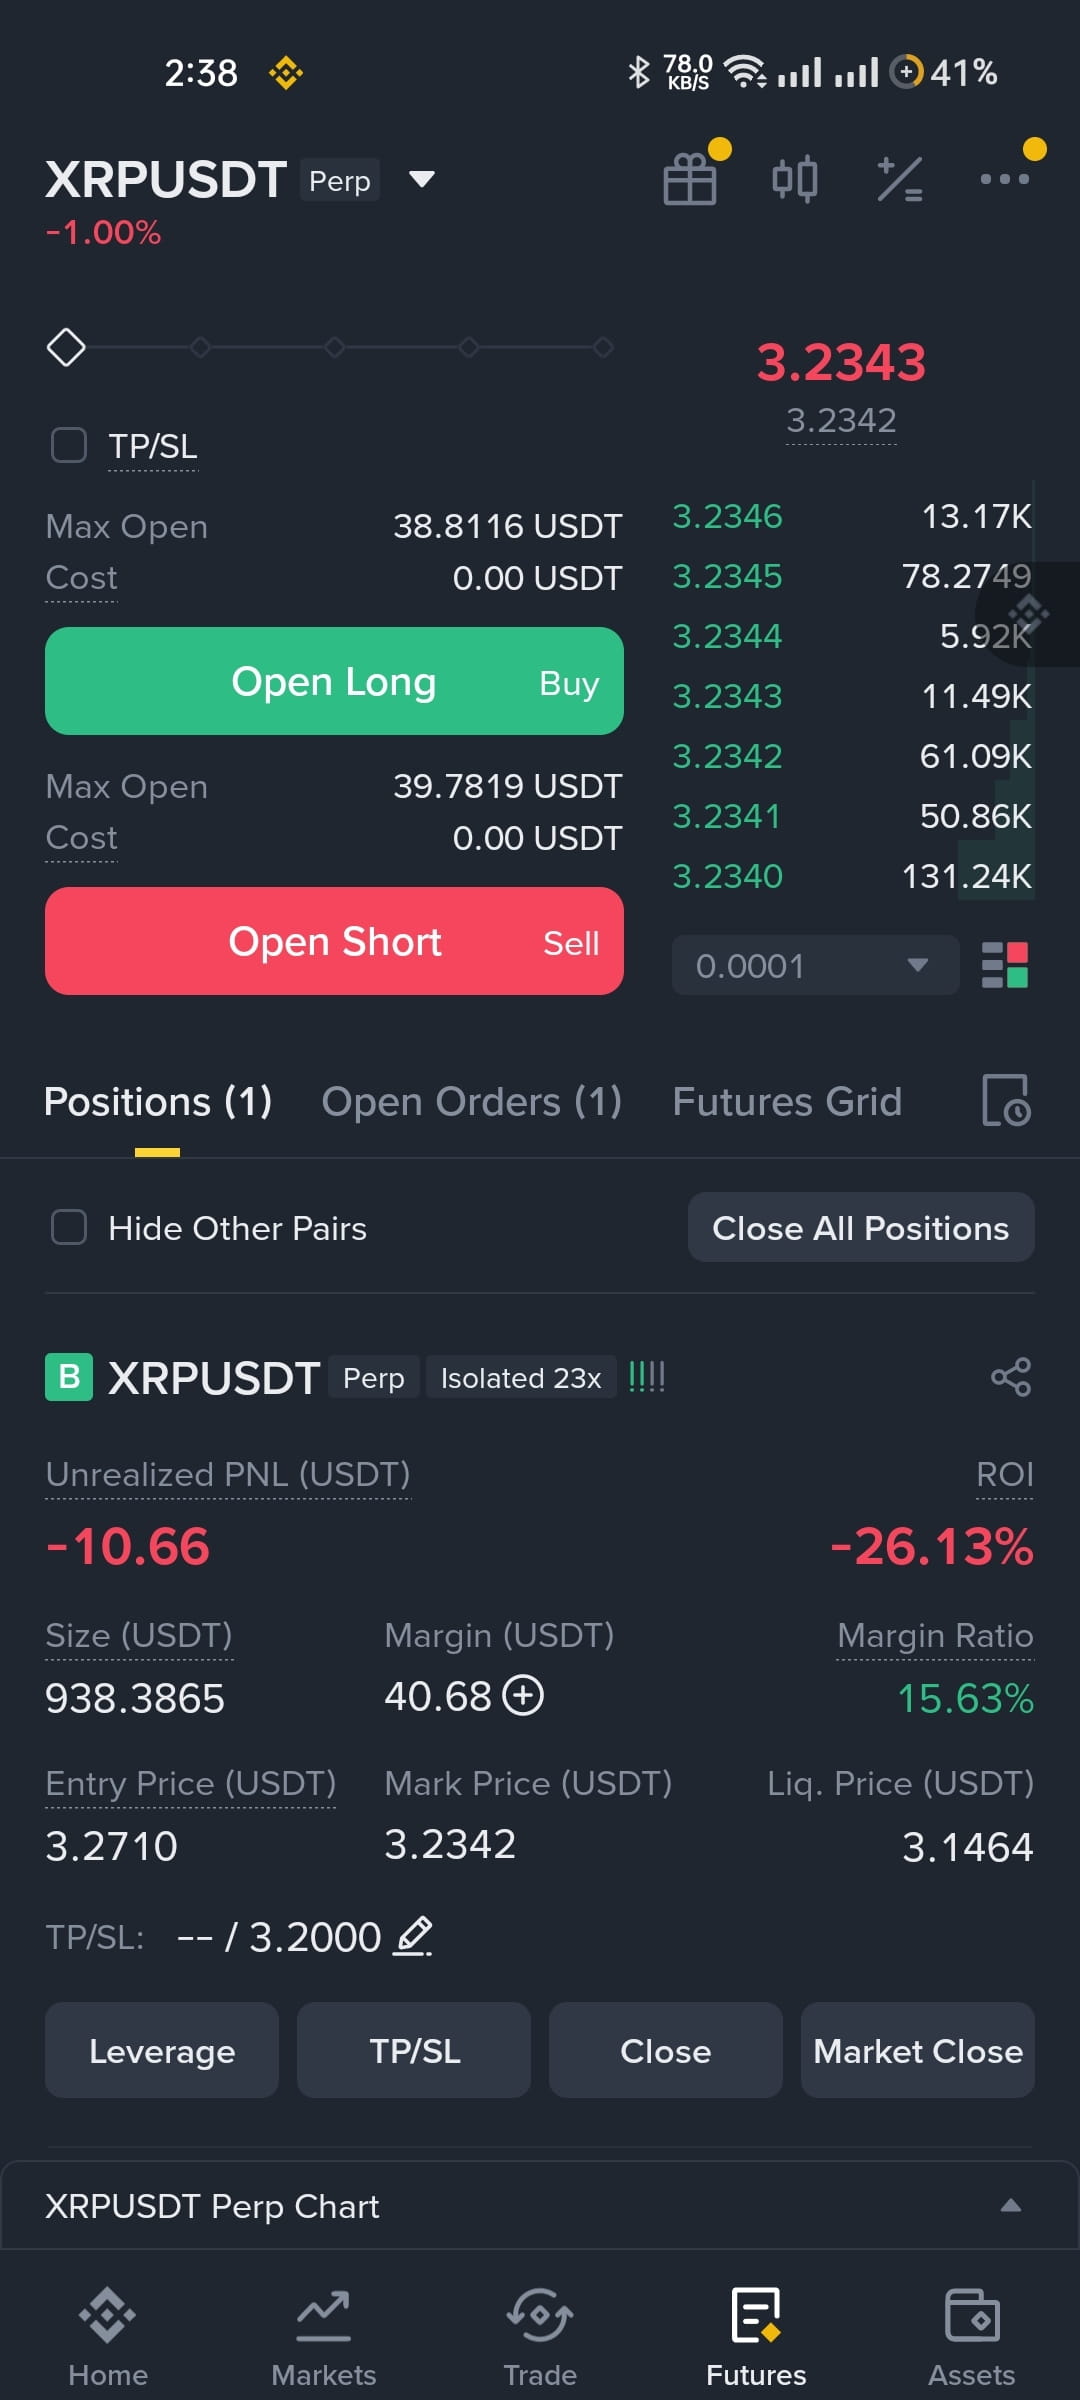Edit TP/SL with the pencil icon

(413, 1937)
